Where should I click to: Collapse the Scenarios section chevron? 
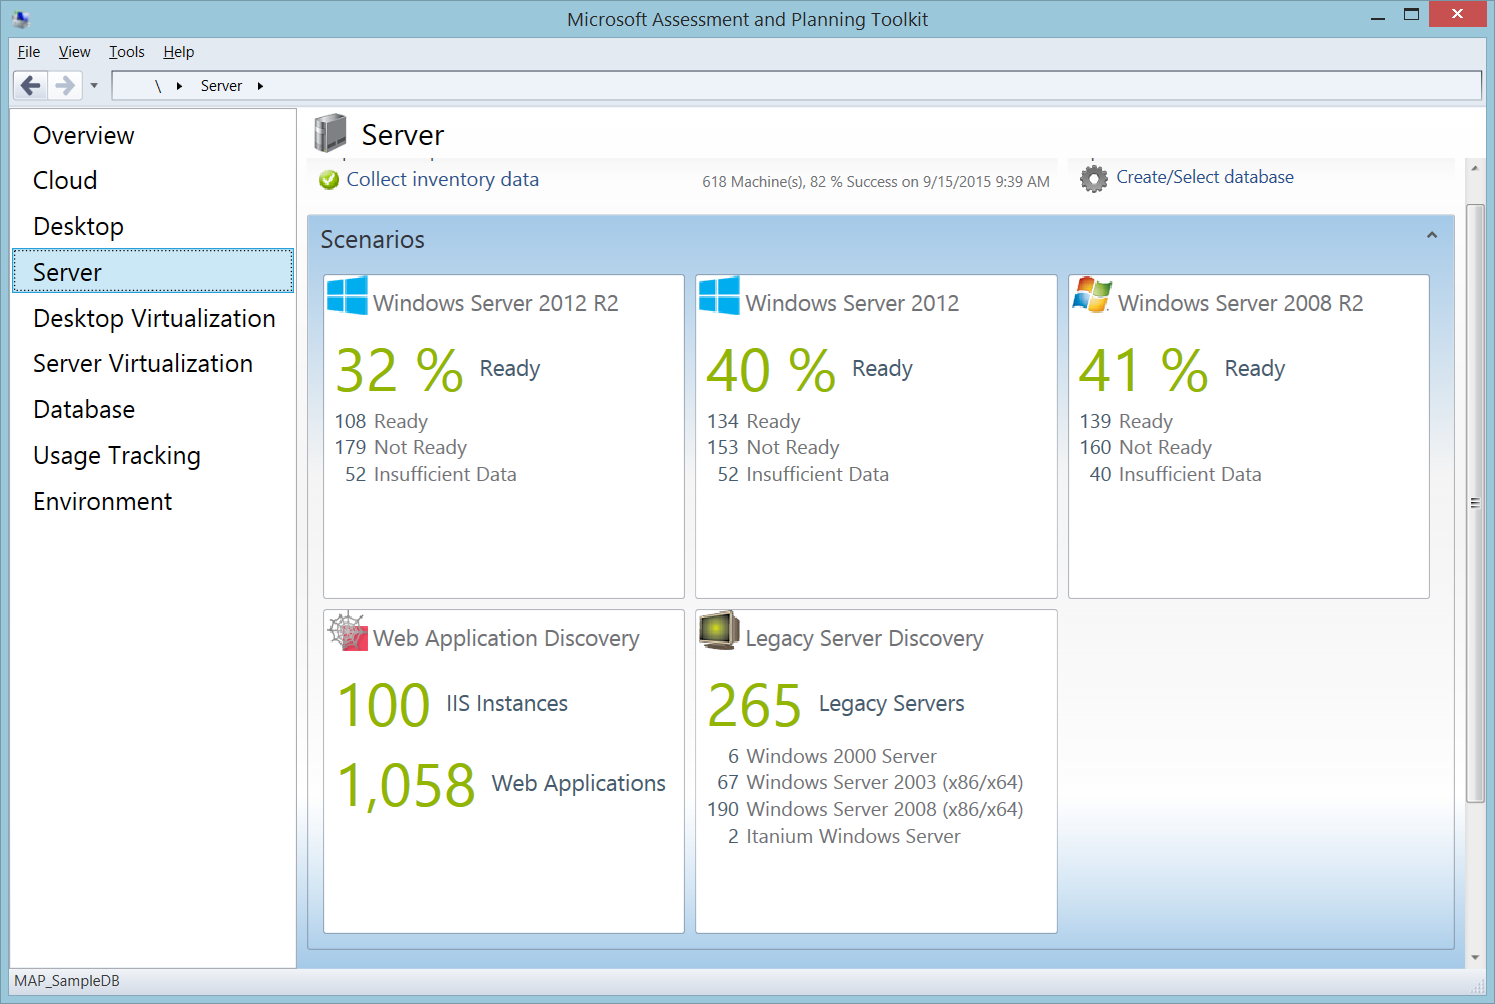pyautogui.click(x=1432, y=233)
